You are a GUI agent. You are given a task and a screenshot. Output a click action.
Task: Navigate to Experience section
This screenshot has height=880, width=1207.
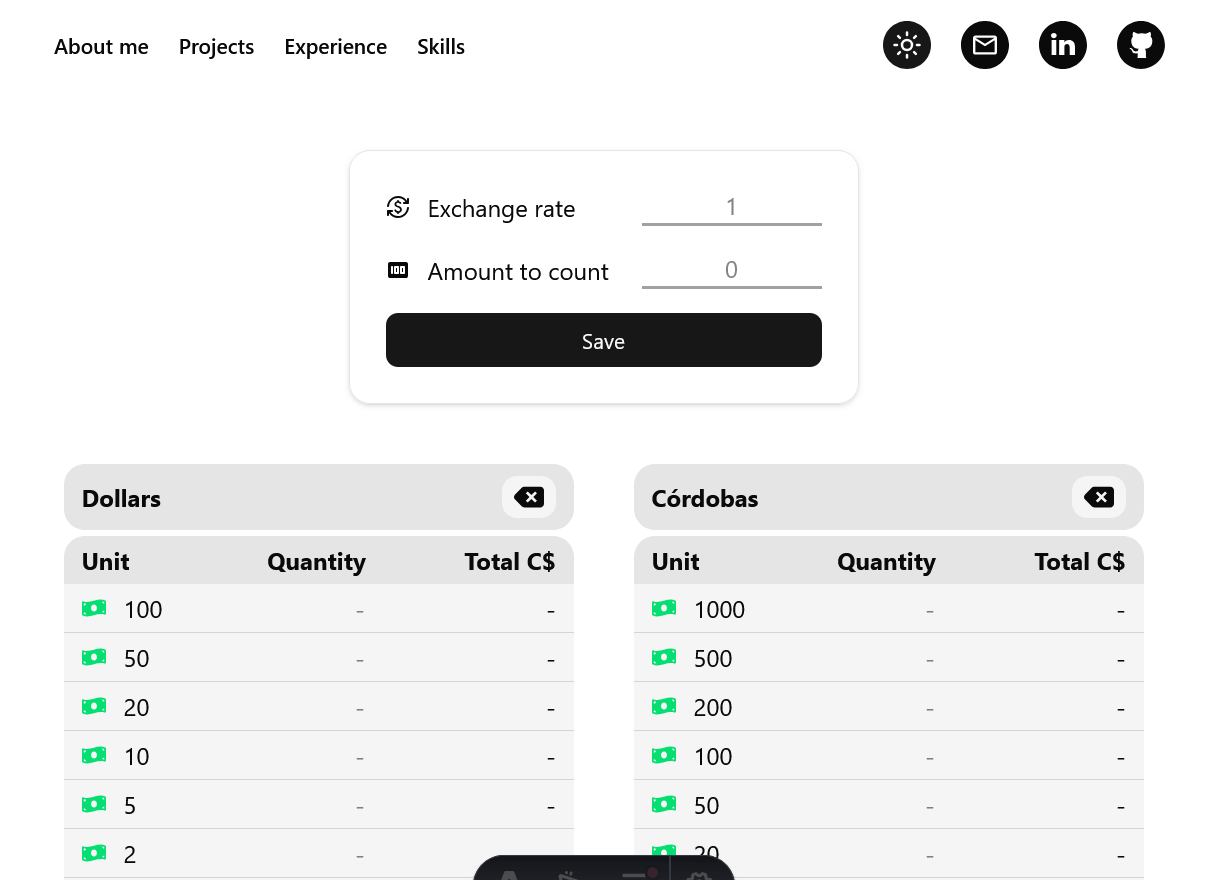pyautogui.click(x=335, y=47)
